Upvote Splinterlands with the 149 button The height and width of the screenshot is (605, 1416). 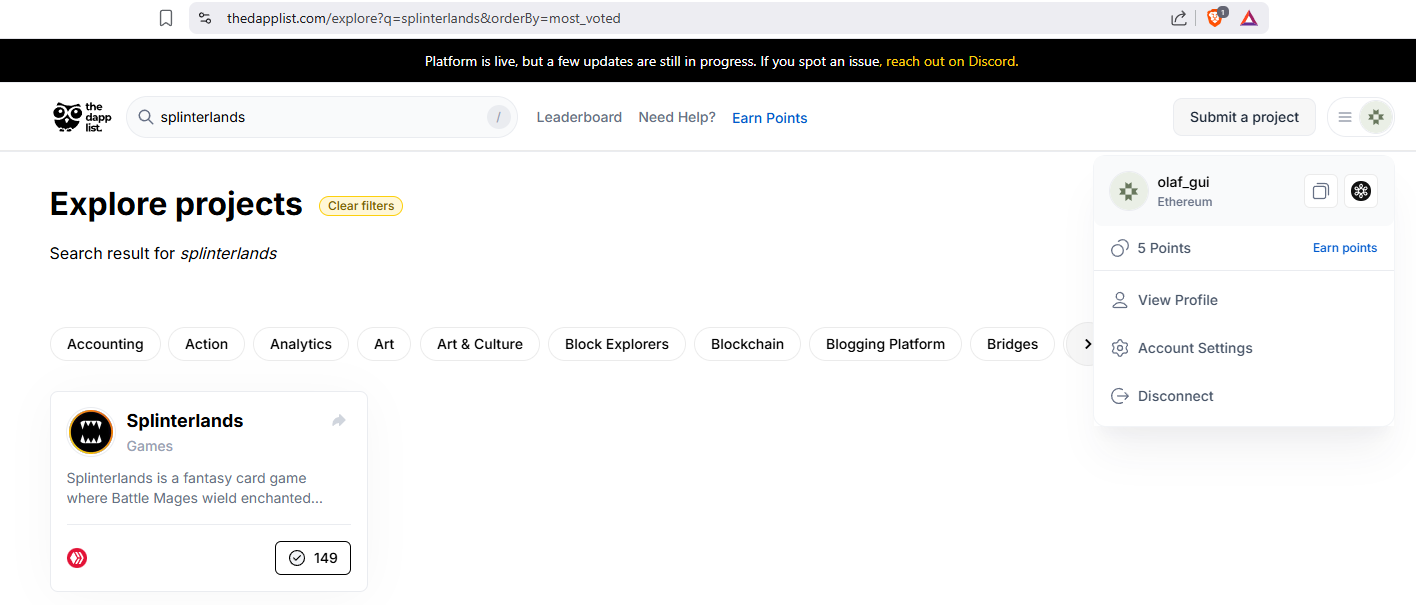313,558
